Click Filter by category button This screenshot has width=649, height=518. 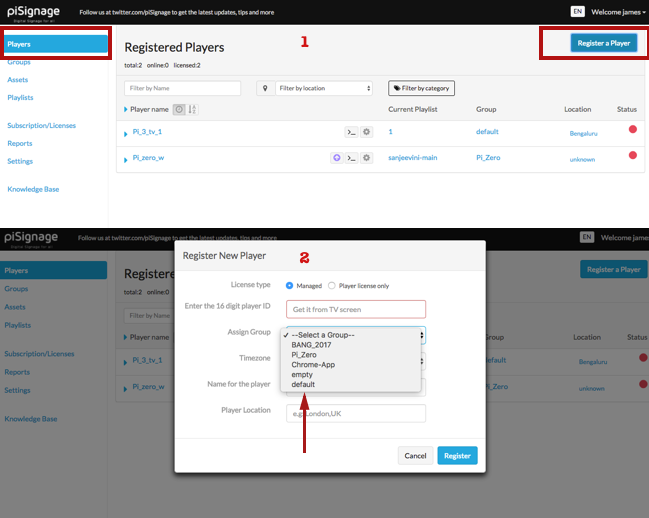click(x=421, y=88)
